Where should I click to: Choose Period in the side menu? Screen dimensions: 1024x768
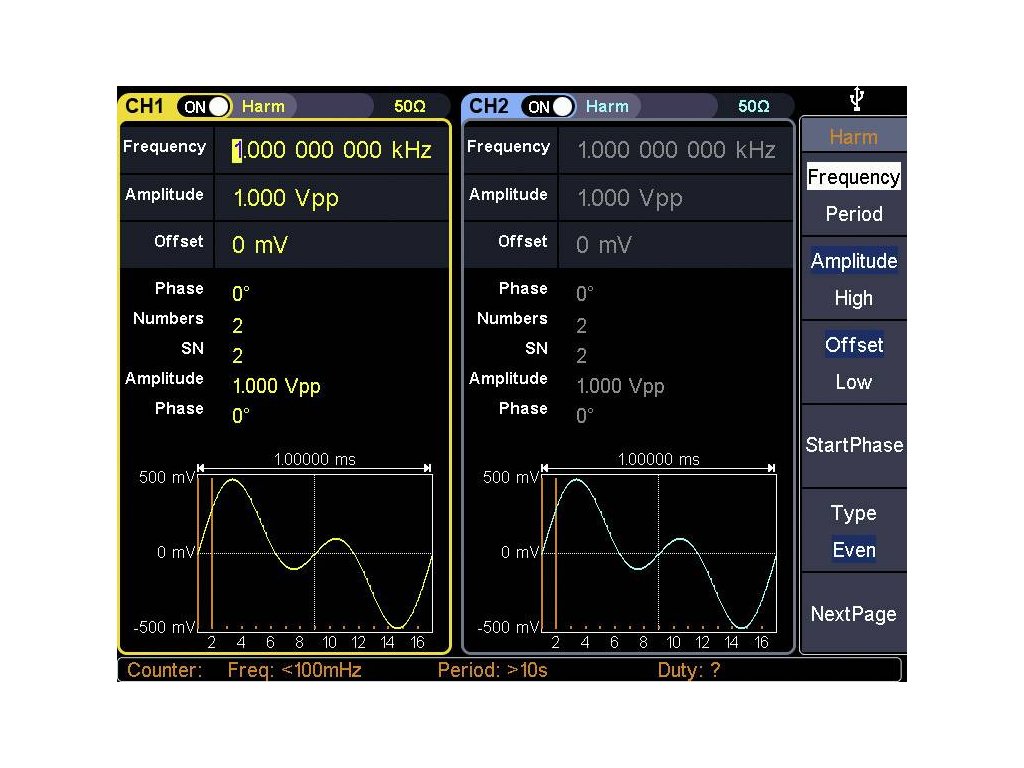[x=853, y=214]
